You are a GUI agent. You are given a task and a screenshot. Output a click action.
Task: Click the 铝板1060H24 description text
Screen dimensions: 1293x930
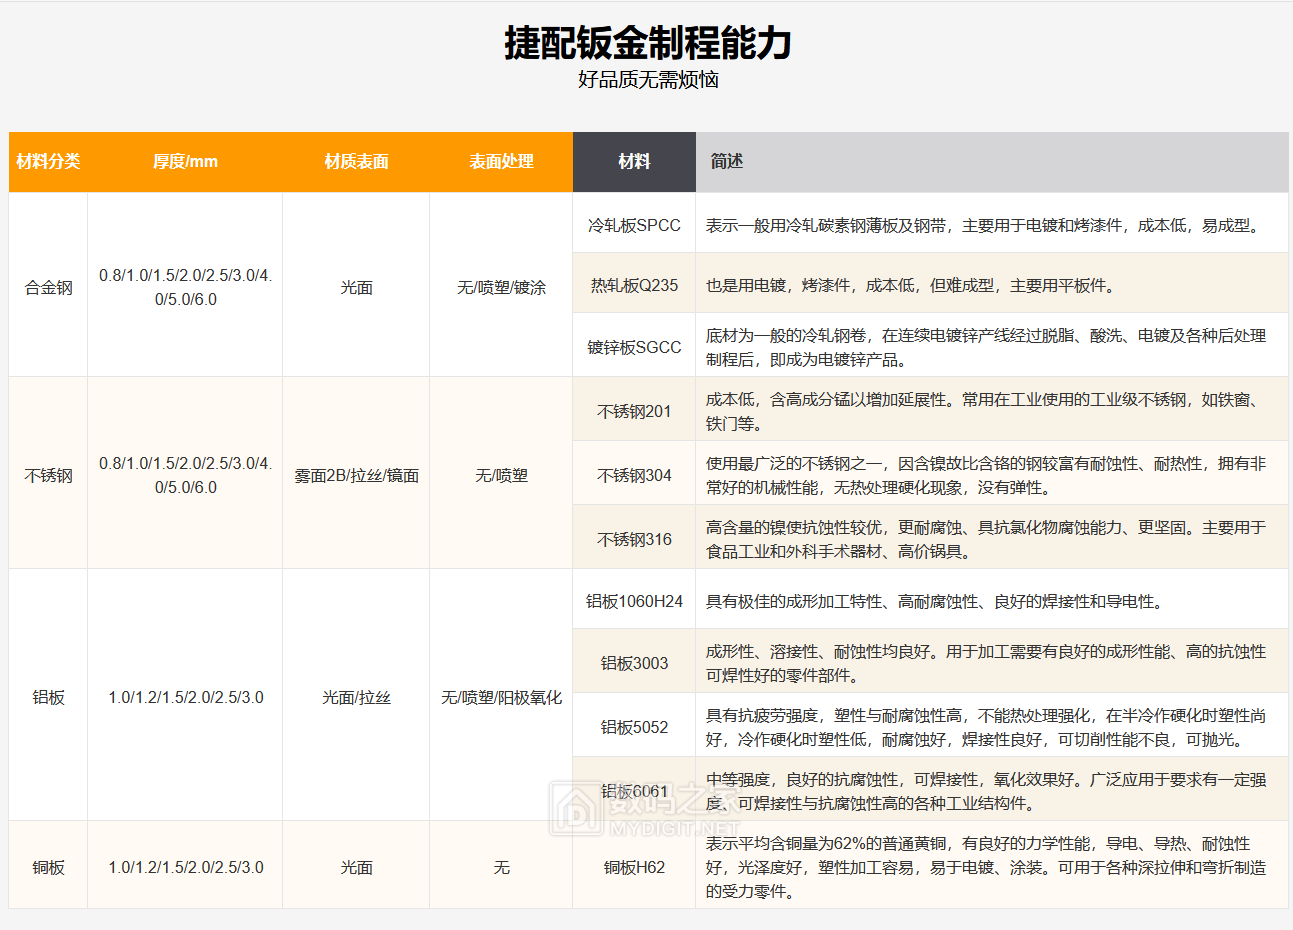[935, 601]
